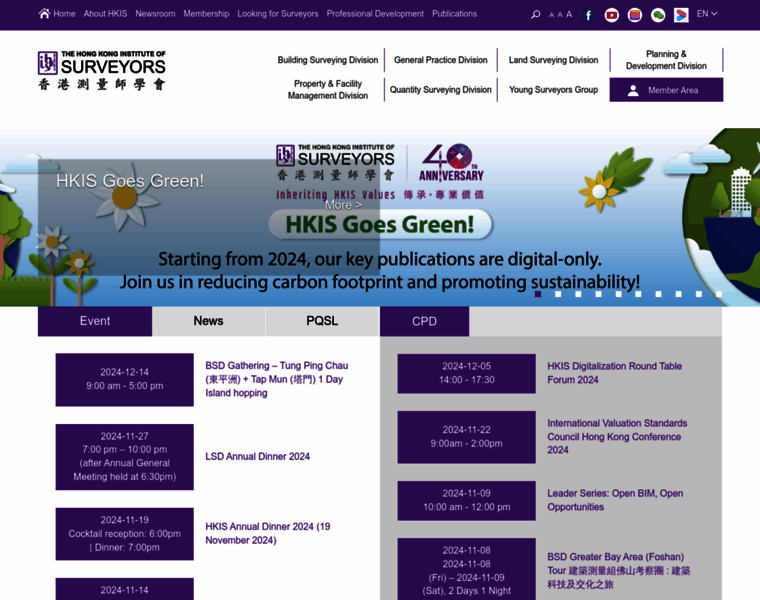Expand the EN language dropdown
The width and height of the screenshot is (760, 600).
click(707, 14)
